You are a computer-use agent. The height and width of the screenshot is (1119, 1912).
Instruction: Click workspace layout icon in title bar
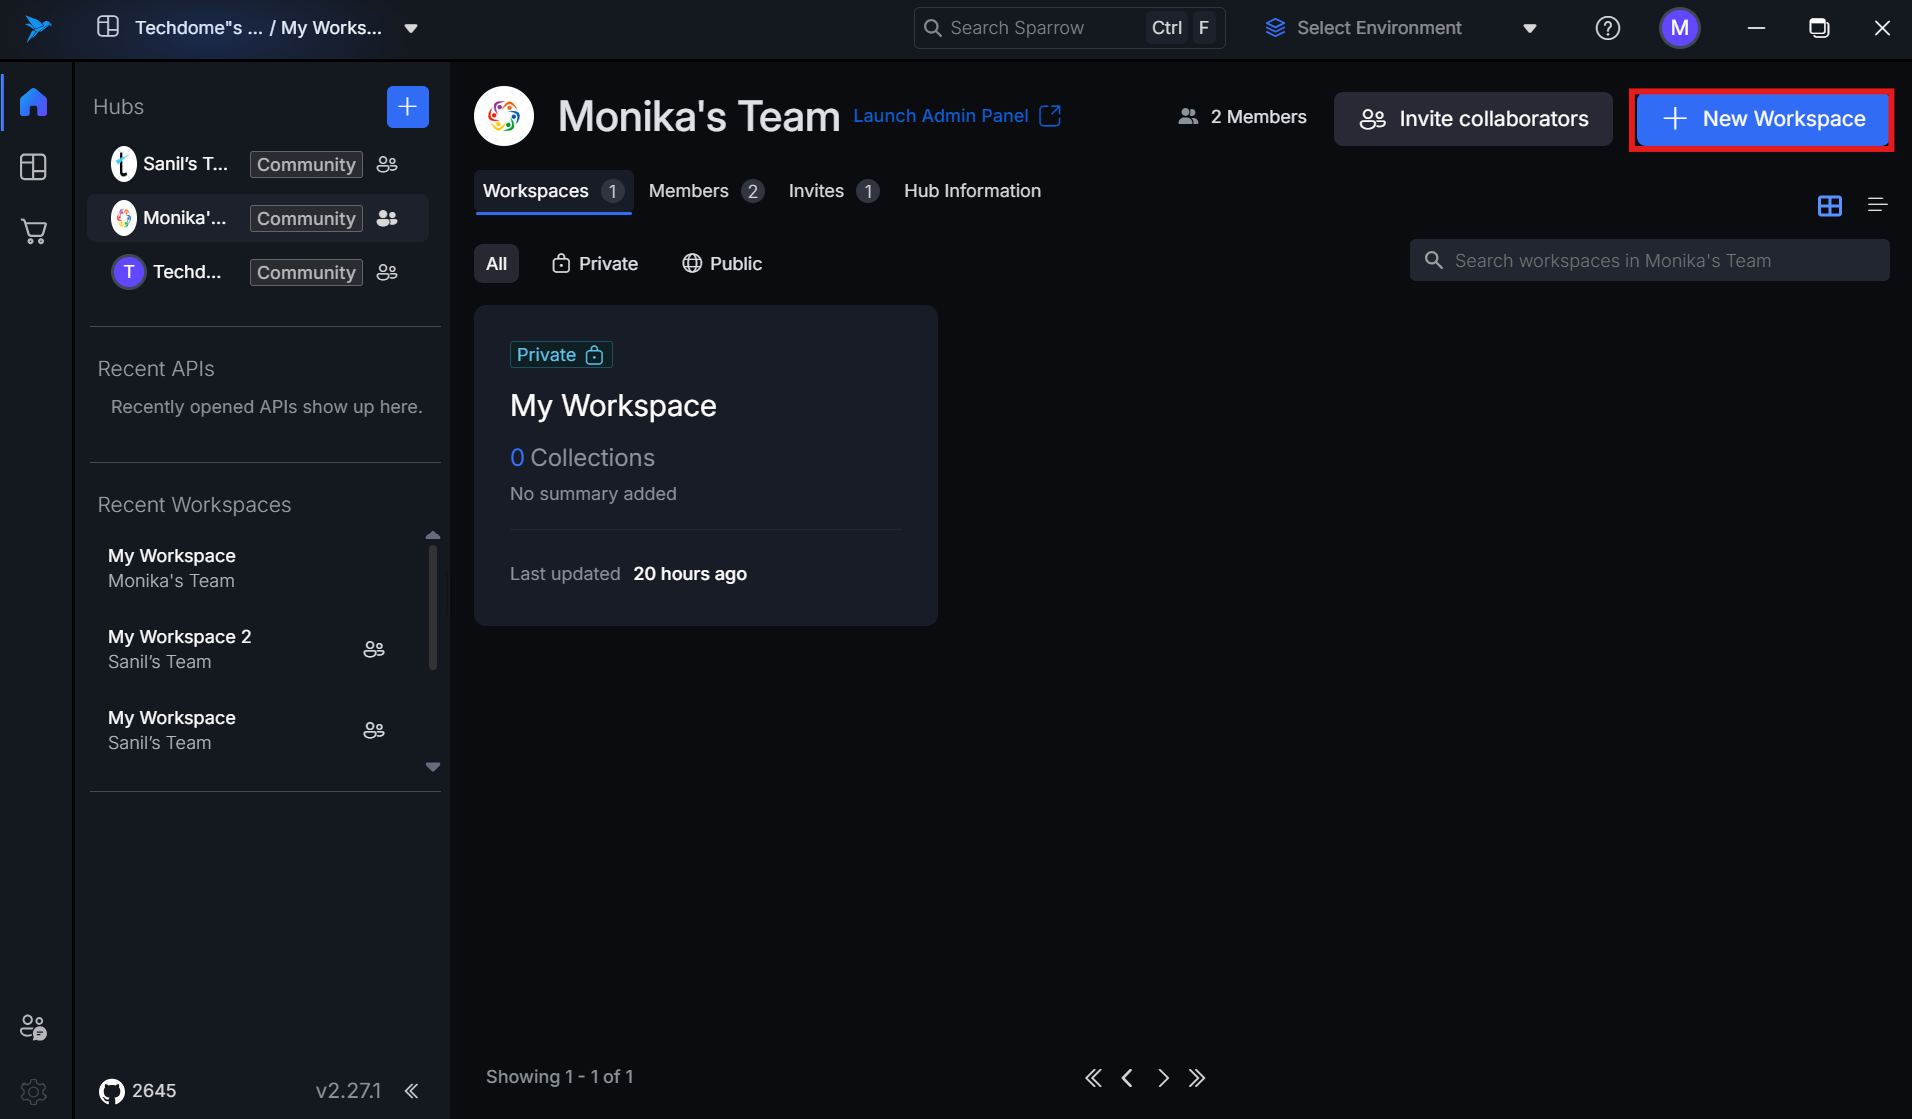click(108, 27)
